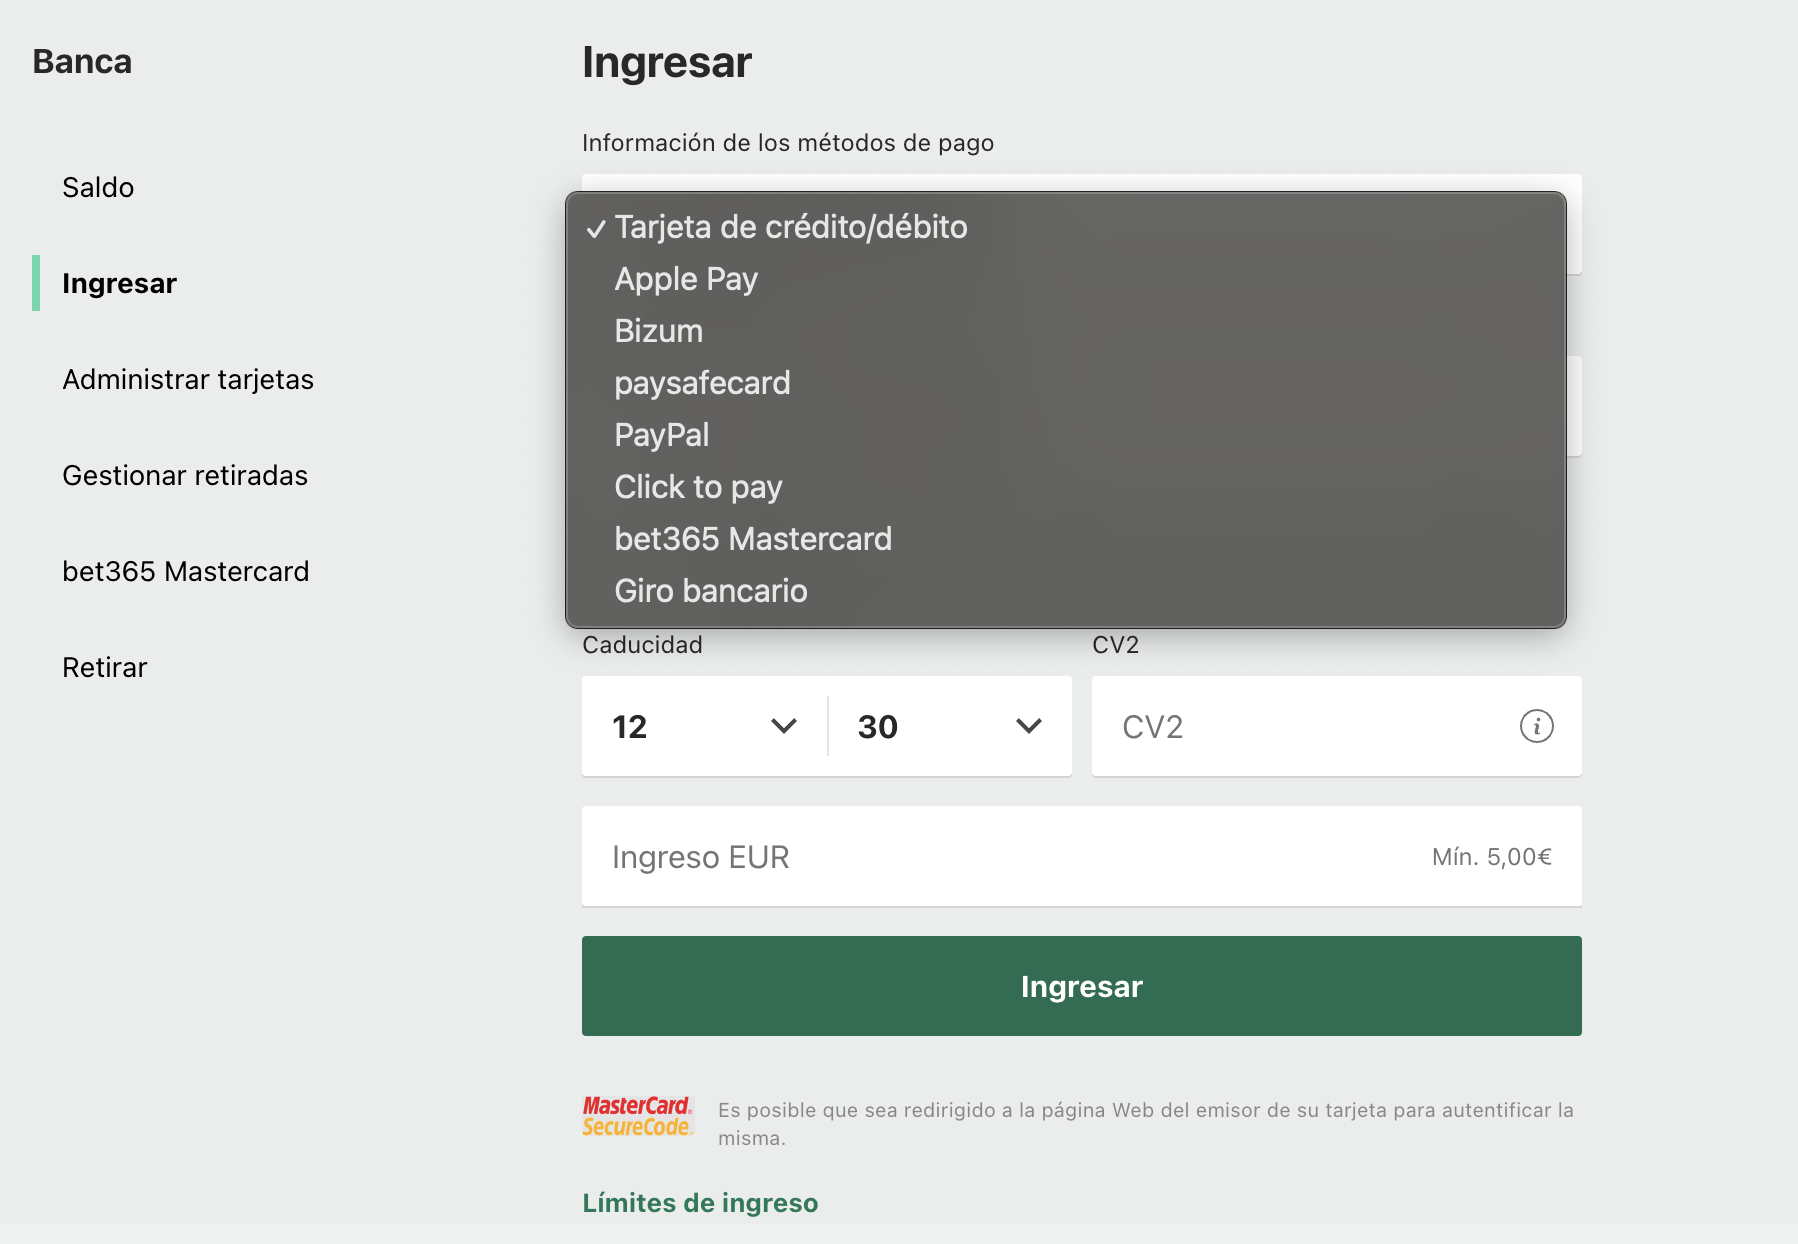1798x1244 pixels.
Task: Click the Banca heading
Action: point(82,61)
